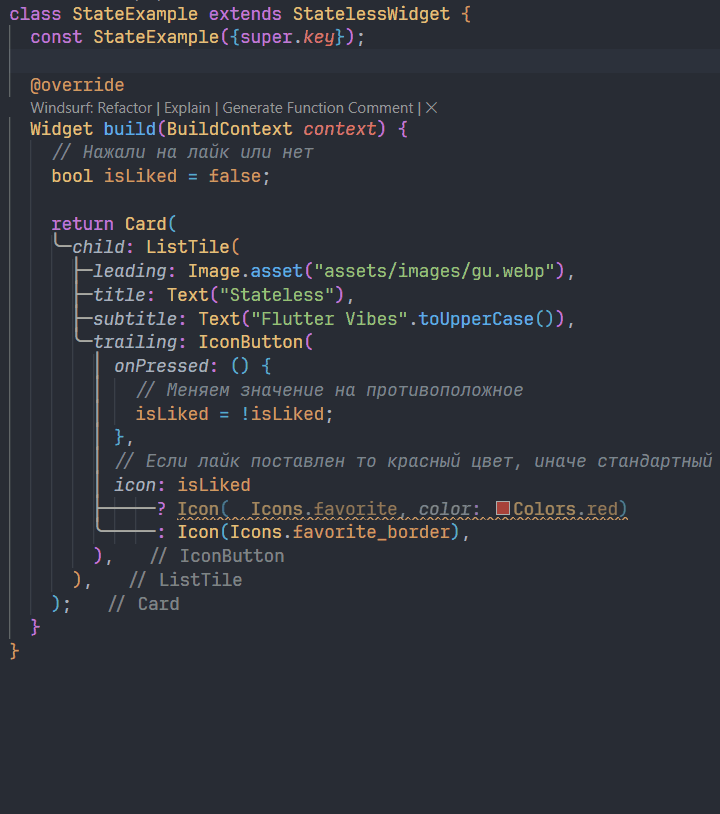This screenshot has width=720, height=814.
Task: Open the red color swatch before Colors.red
Action: (503, 509)
